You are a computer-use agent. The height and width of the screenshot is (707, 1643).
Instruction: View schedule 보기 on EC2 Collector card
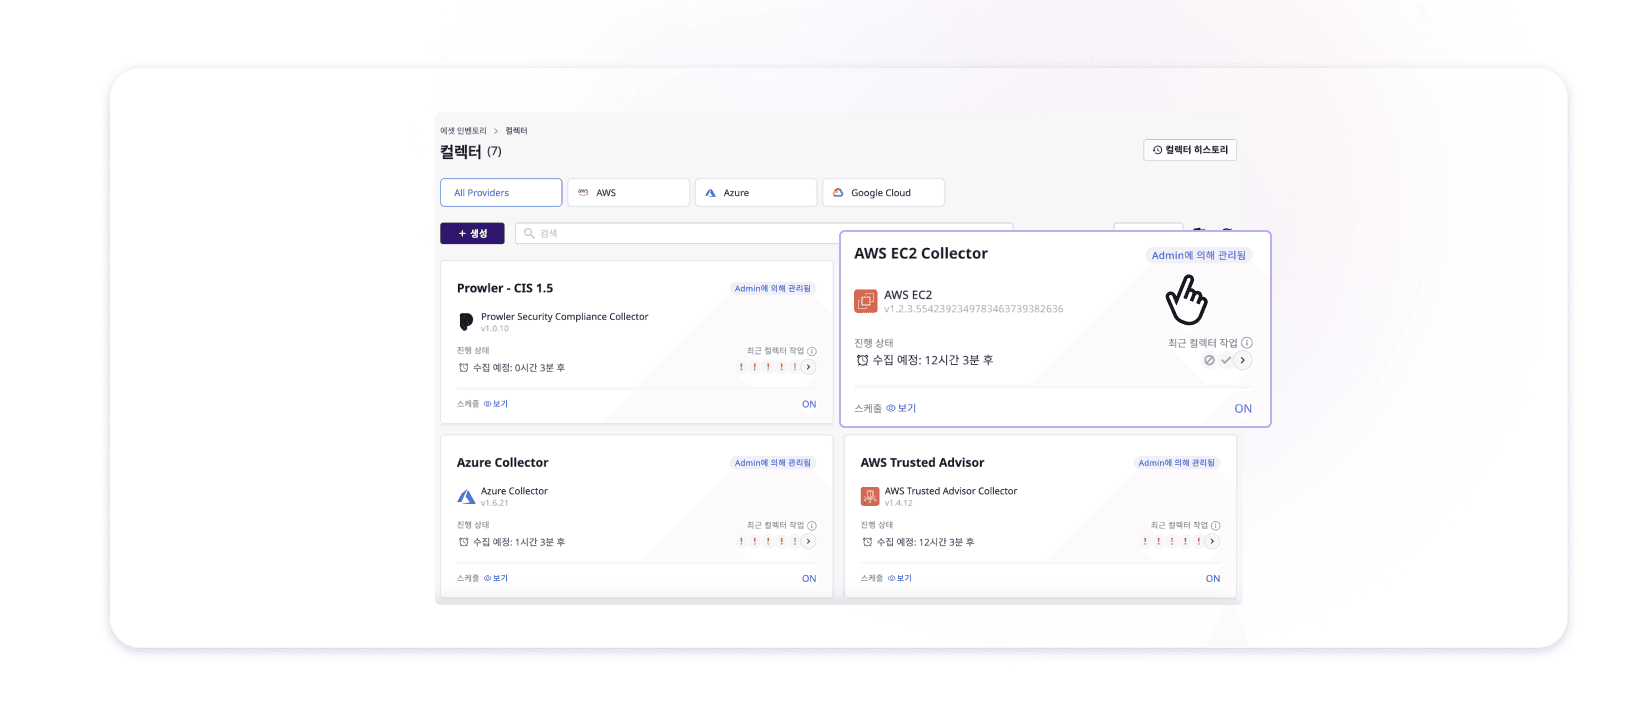(x=902, y=408)
